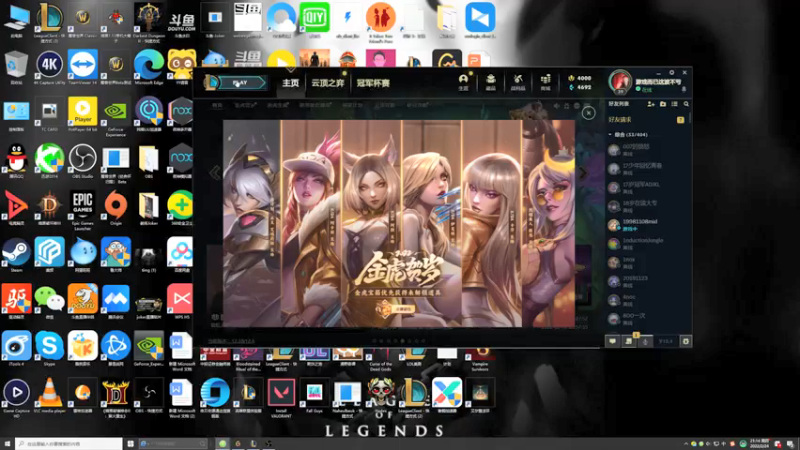Screen dimensions: 800x450
Task: Open the missions icon with the notification badge
Action: 629,341
